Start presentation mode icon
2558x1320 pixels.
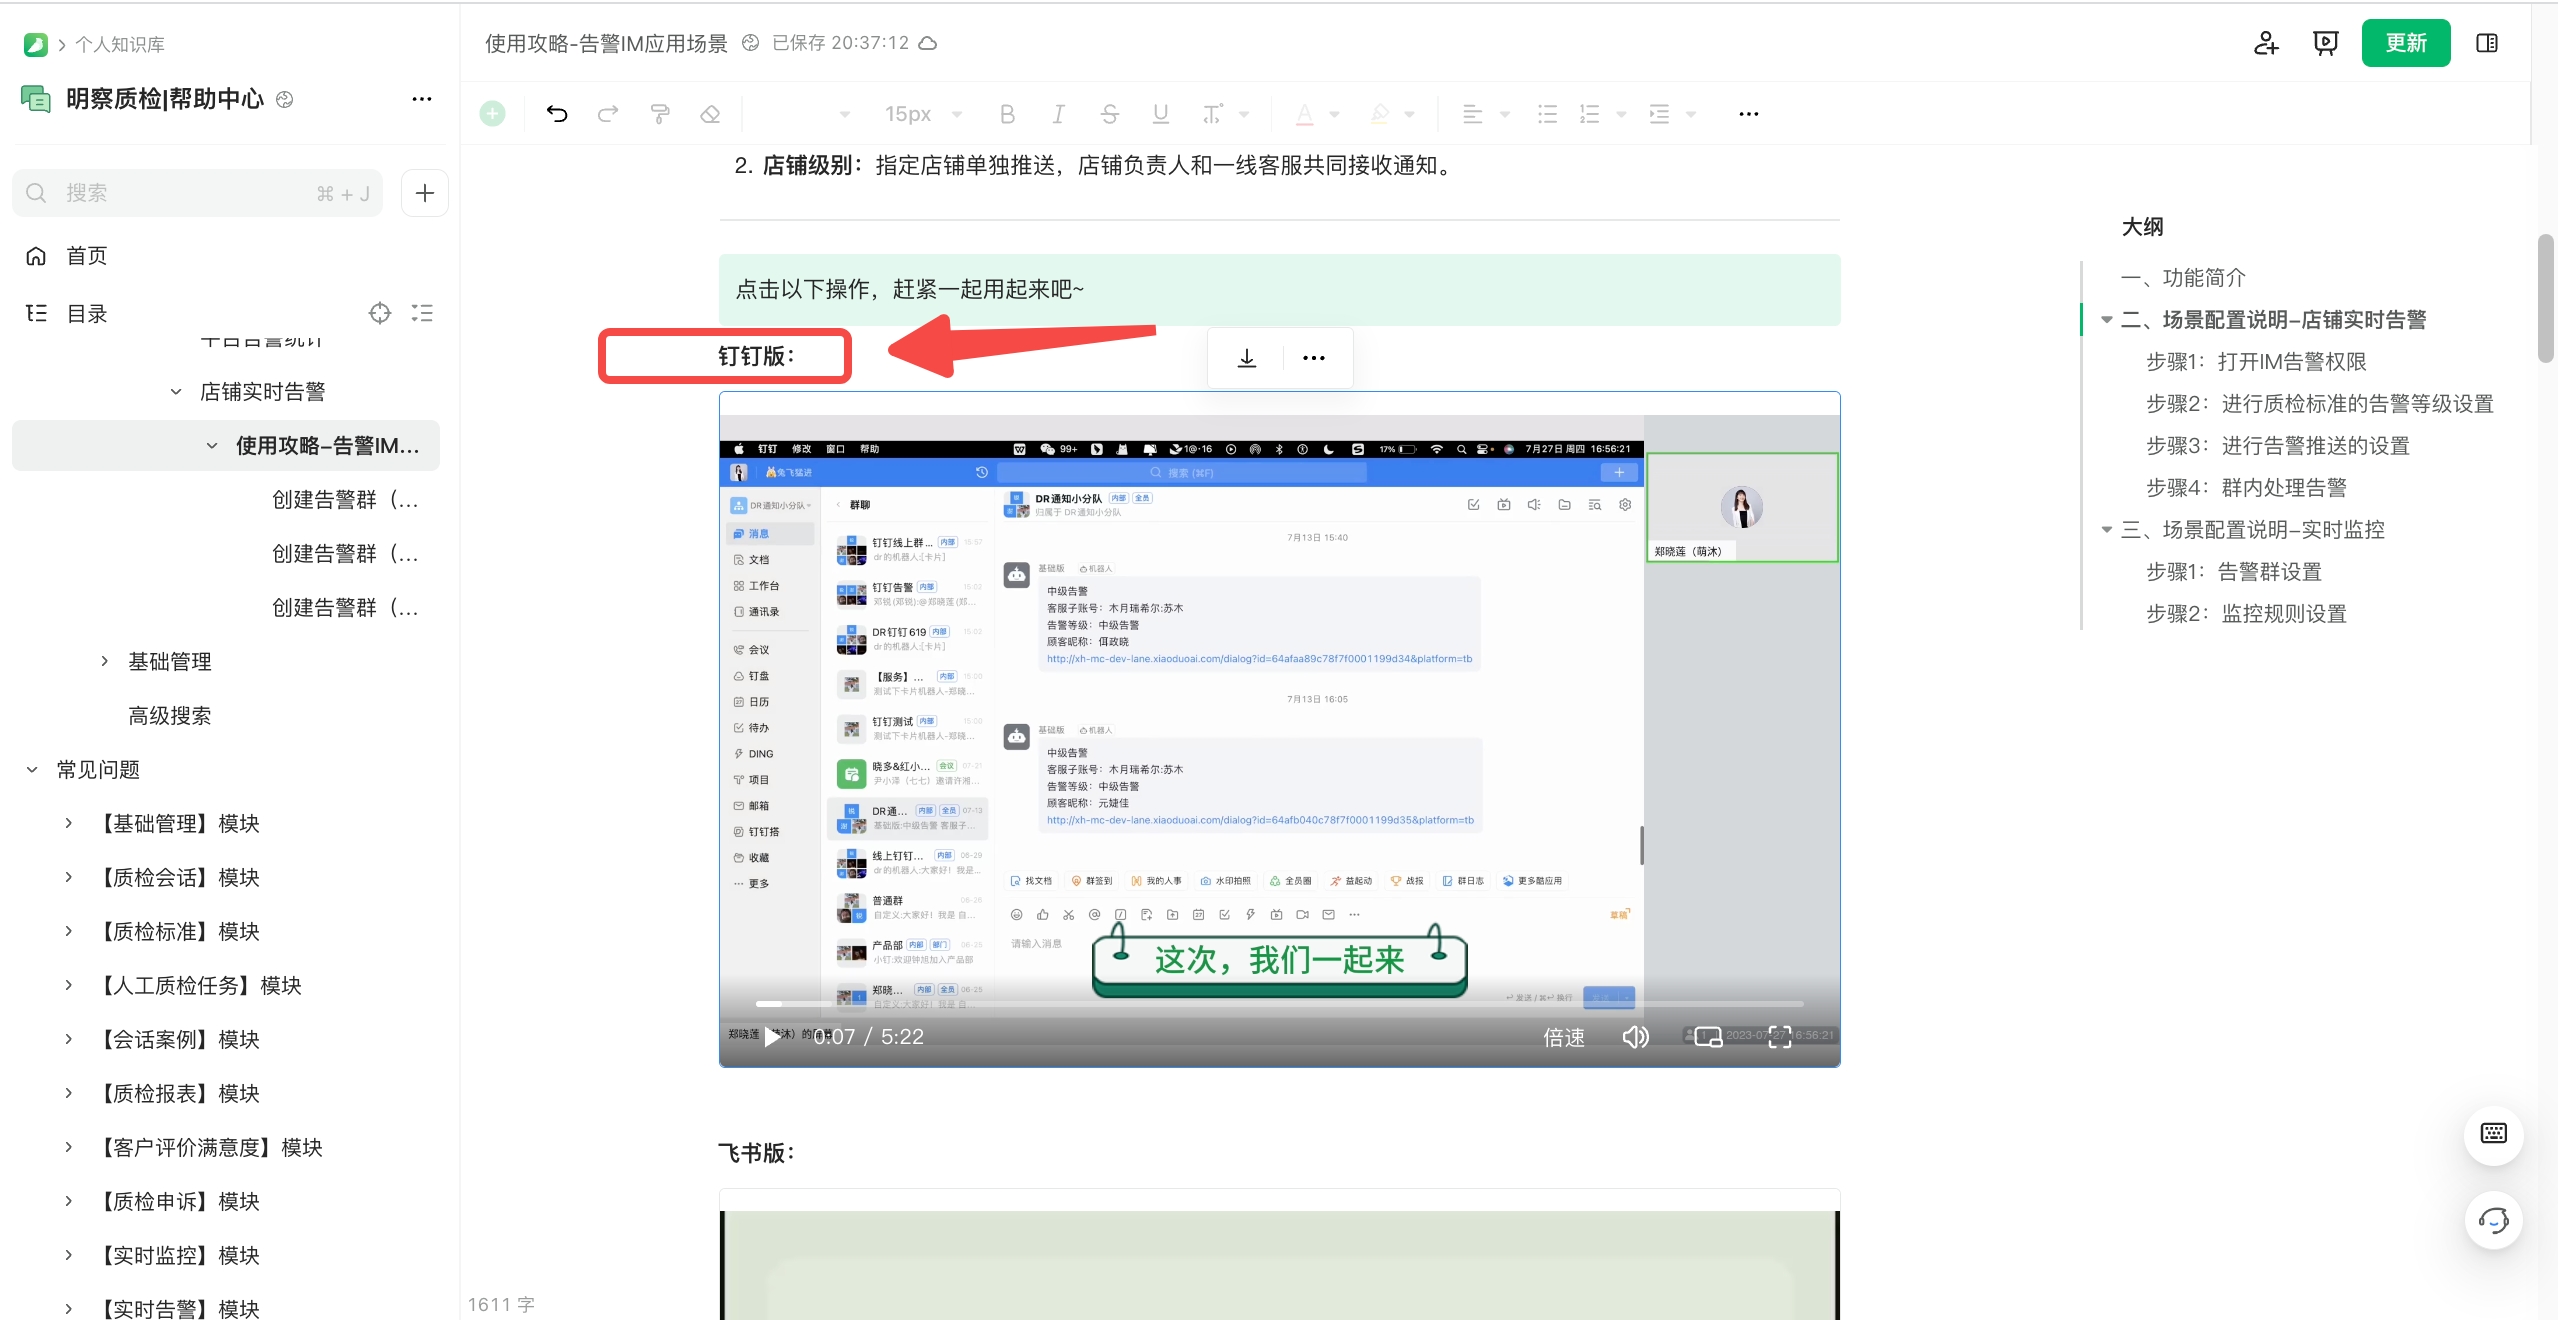pos(2326,43)
